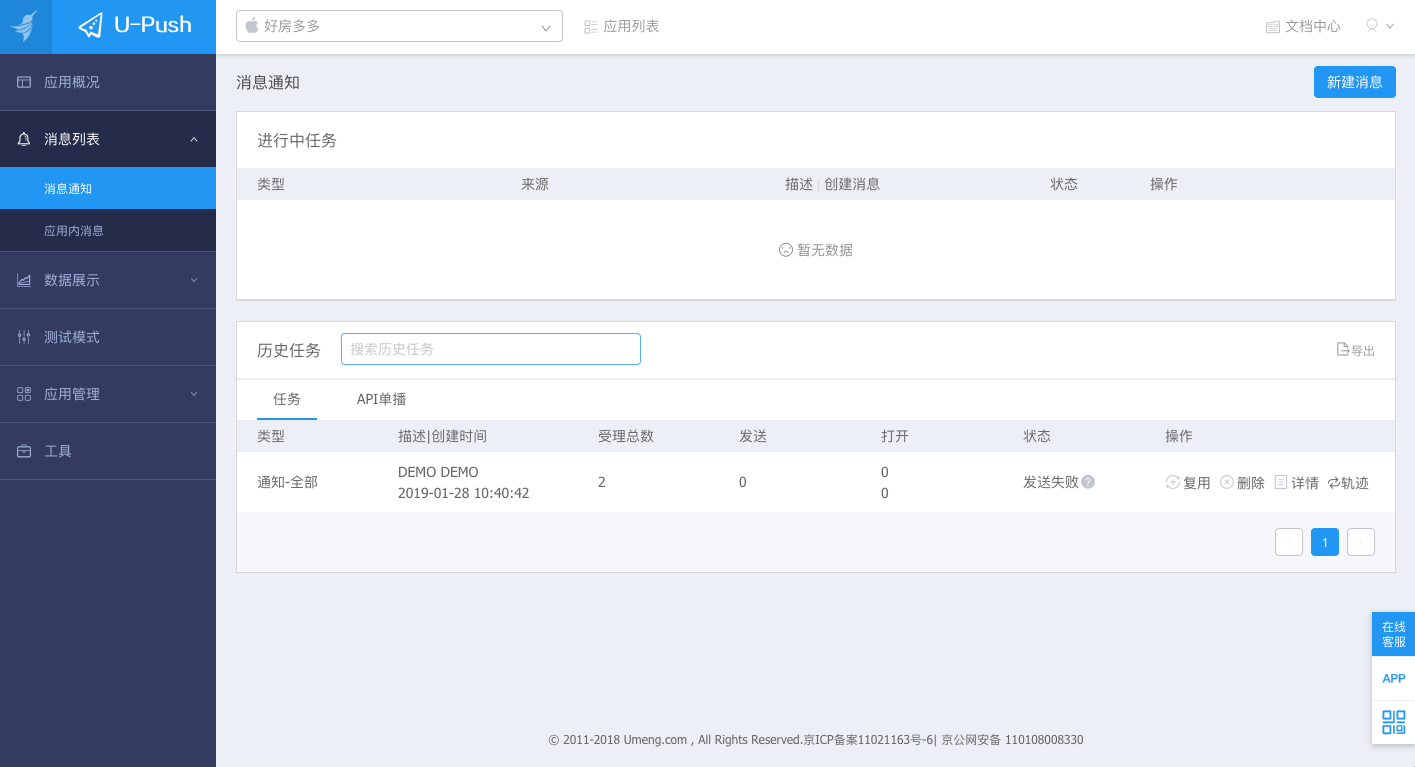Click the 进行中任务 section heading
The width and height of the screenshot is (1415, 767).
tap(297, 140)
